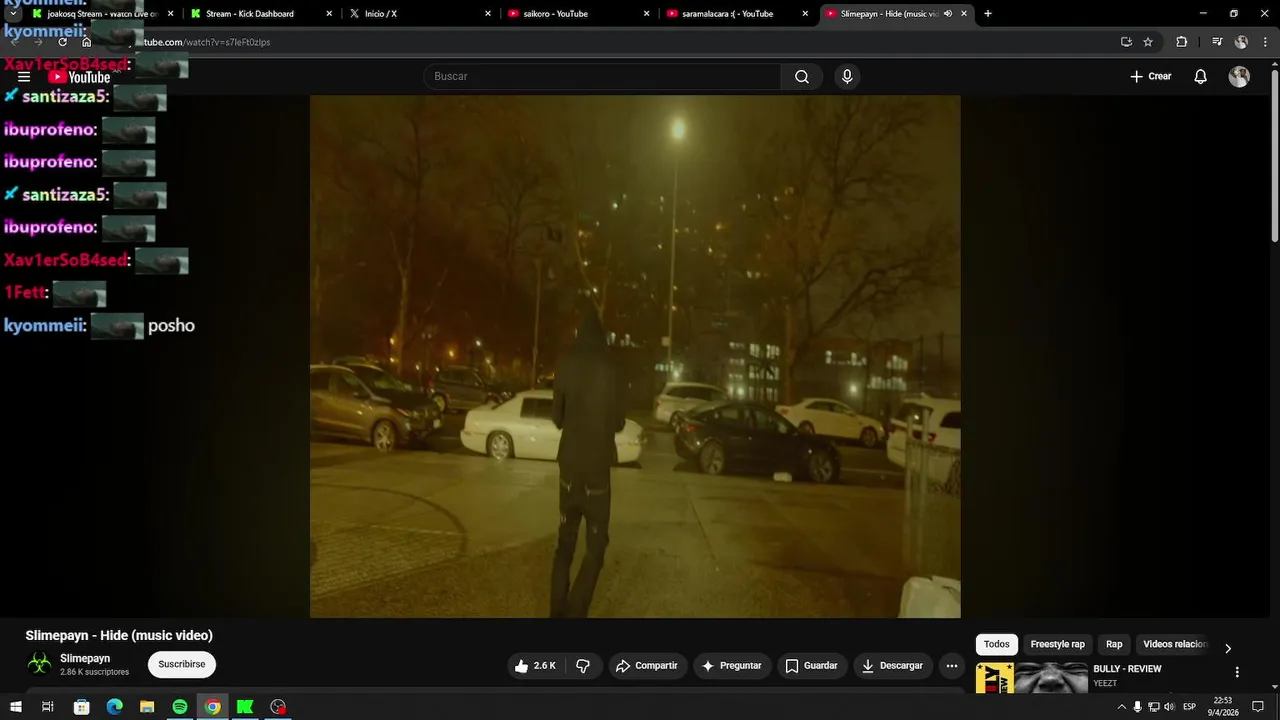Screen dimensions: 1280x720
Task: Click the 2.86 K suscriptores text
Action: [95, 673]
